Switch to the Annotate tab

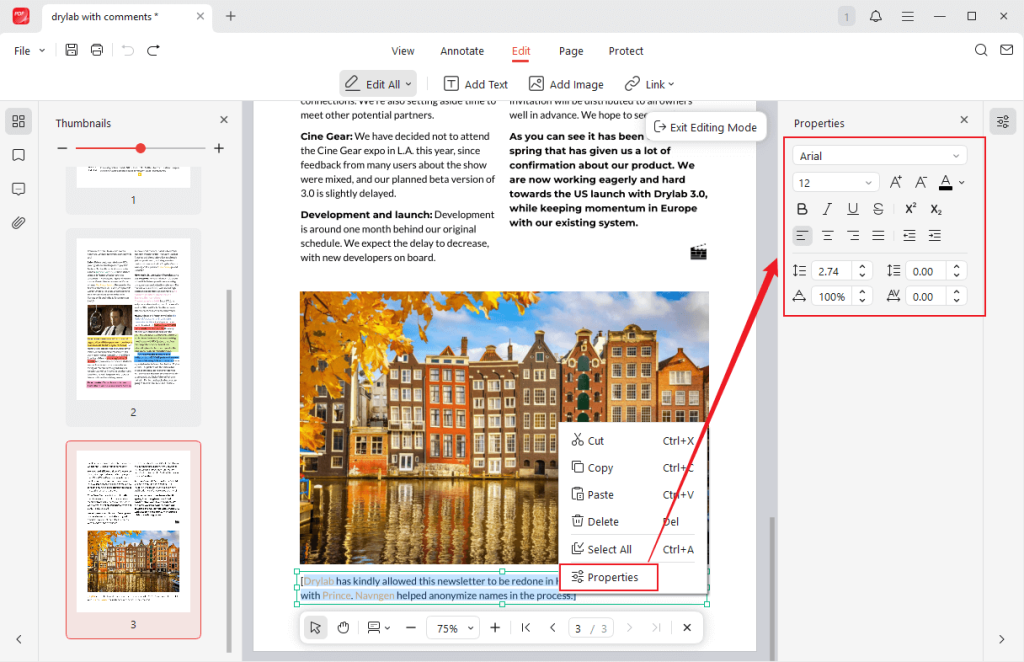point(461,51)
